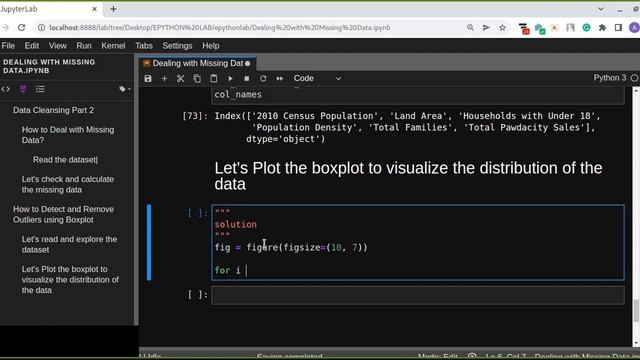640x360 pixels.
Task: Jump to Data Cleansing Part 2 heading
Action: [53, 110]
